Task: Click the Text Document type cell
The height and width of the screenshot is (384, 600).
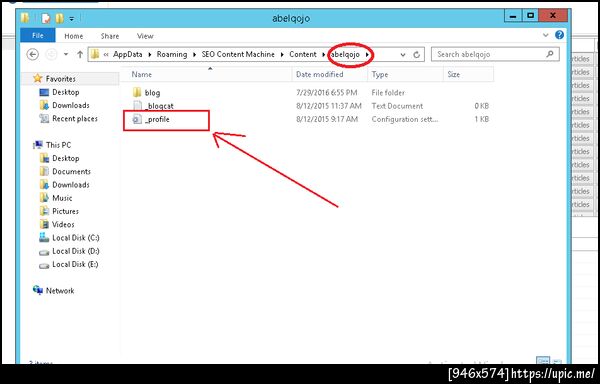Action: (397, 106)
